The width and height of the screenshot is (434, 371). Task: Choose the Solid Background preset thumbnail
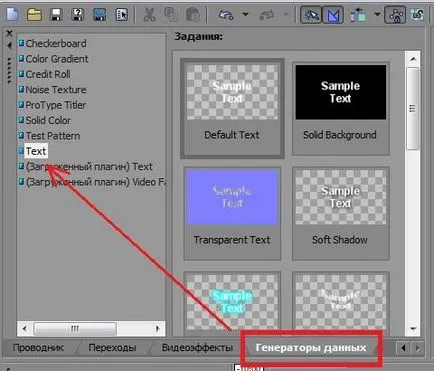340,92
